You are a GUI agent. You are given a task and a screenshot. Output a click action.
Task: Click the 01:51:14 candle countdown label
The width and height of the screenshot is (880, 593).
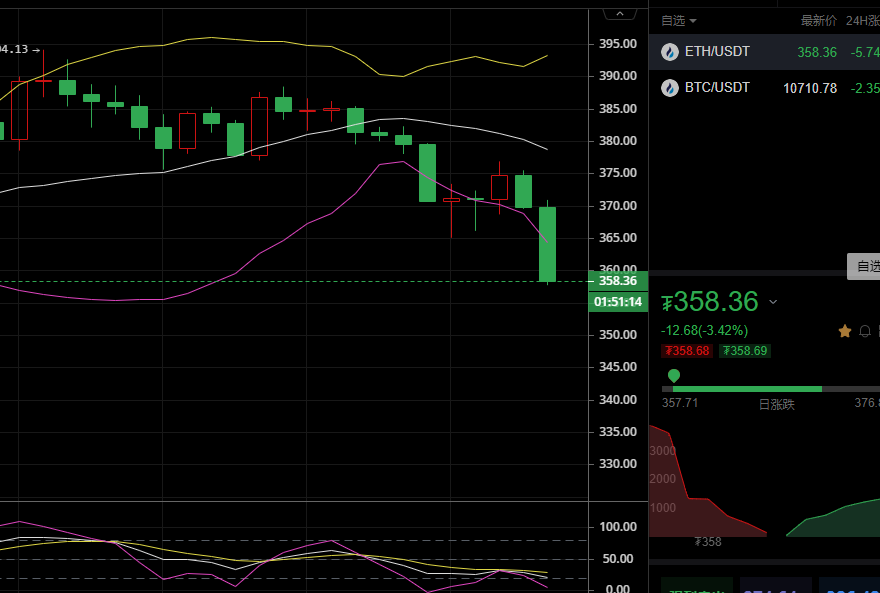click(x=618, y=302)
